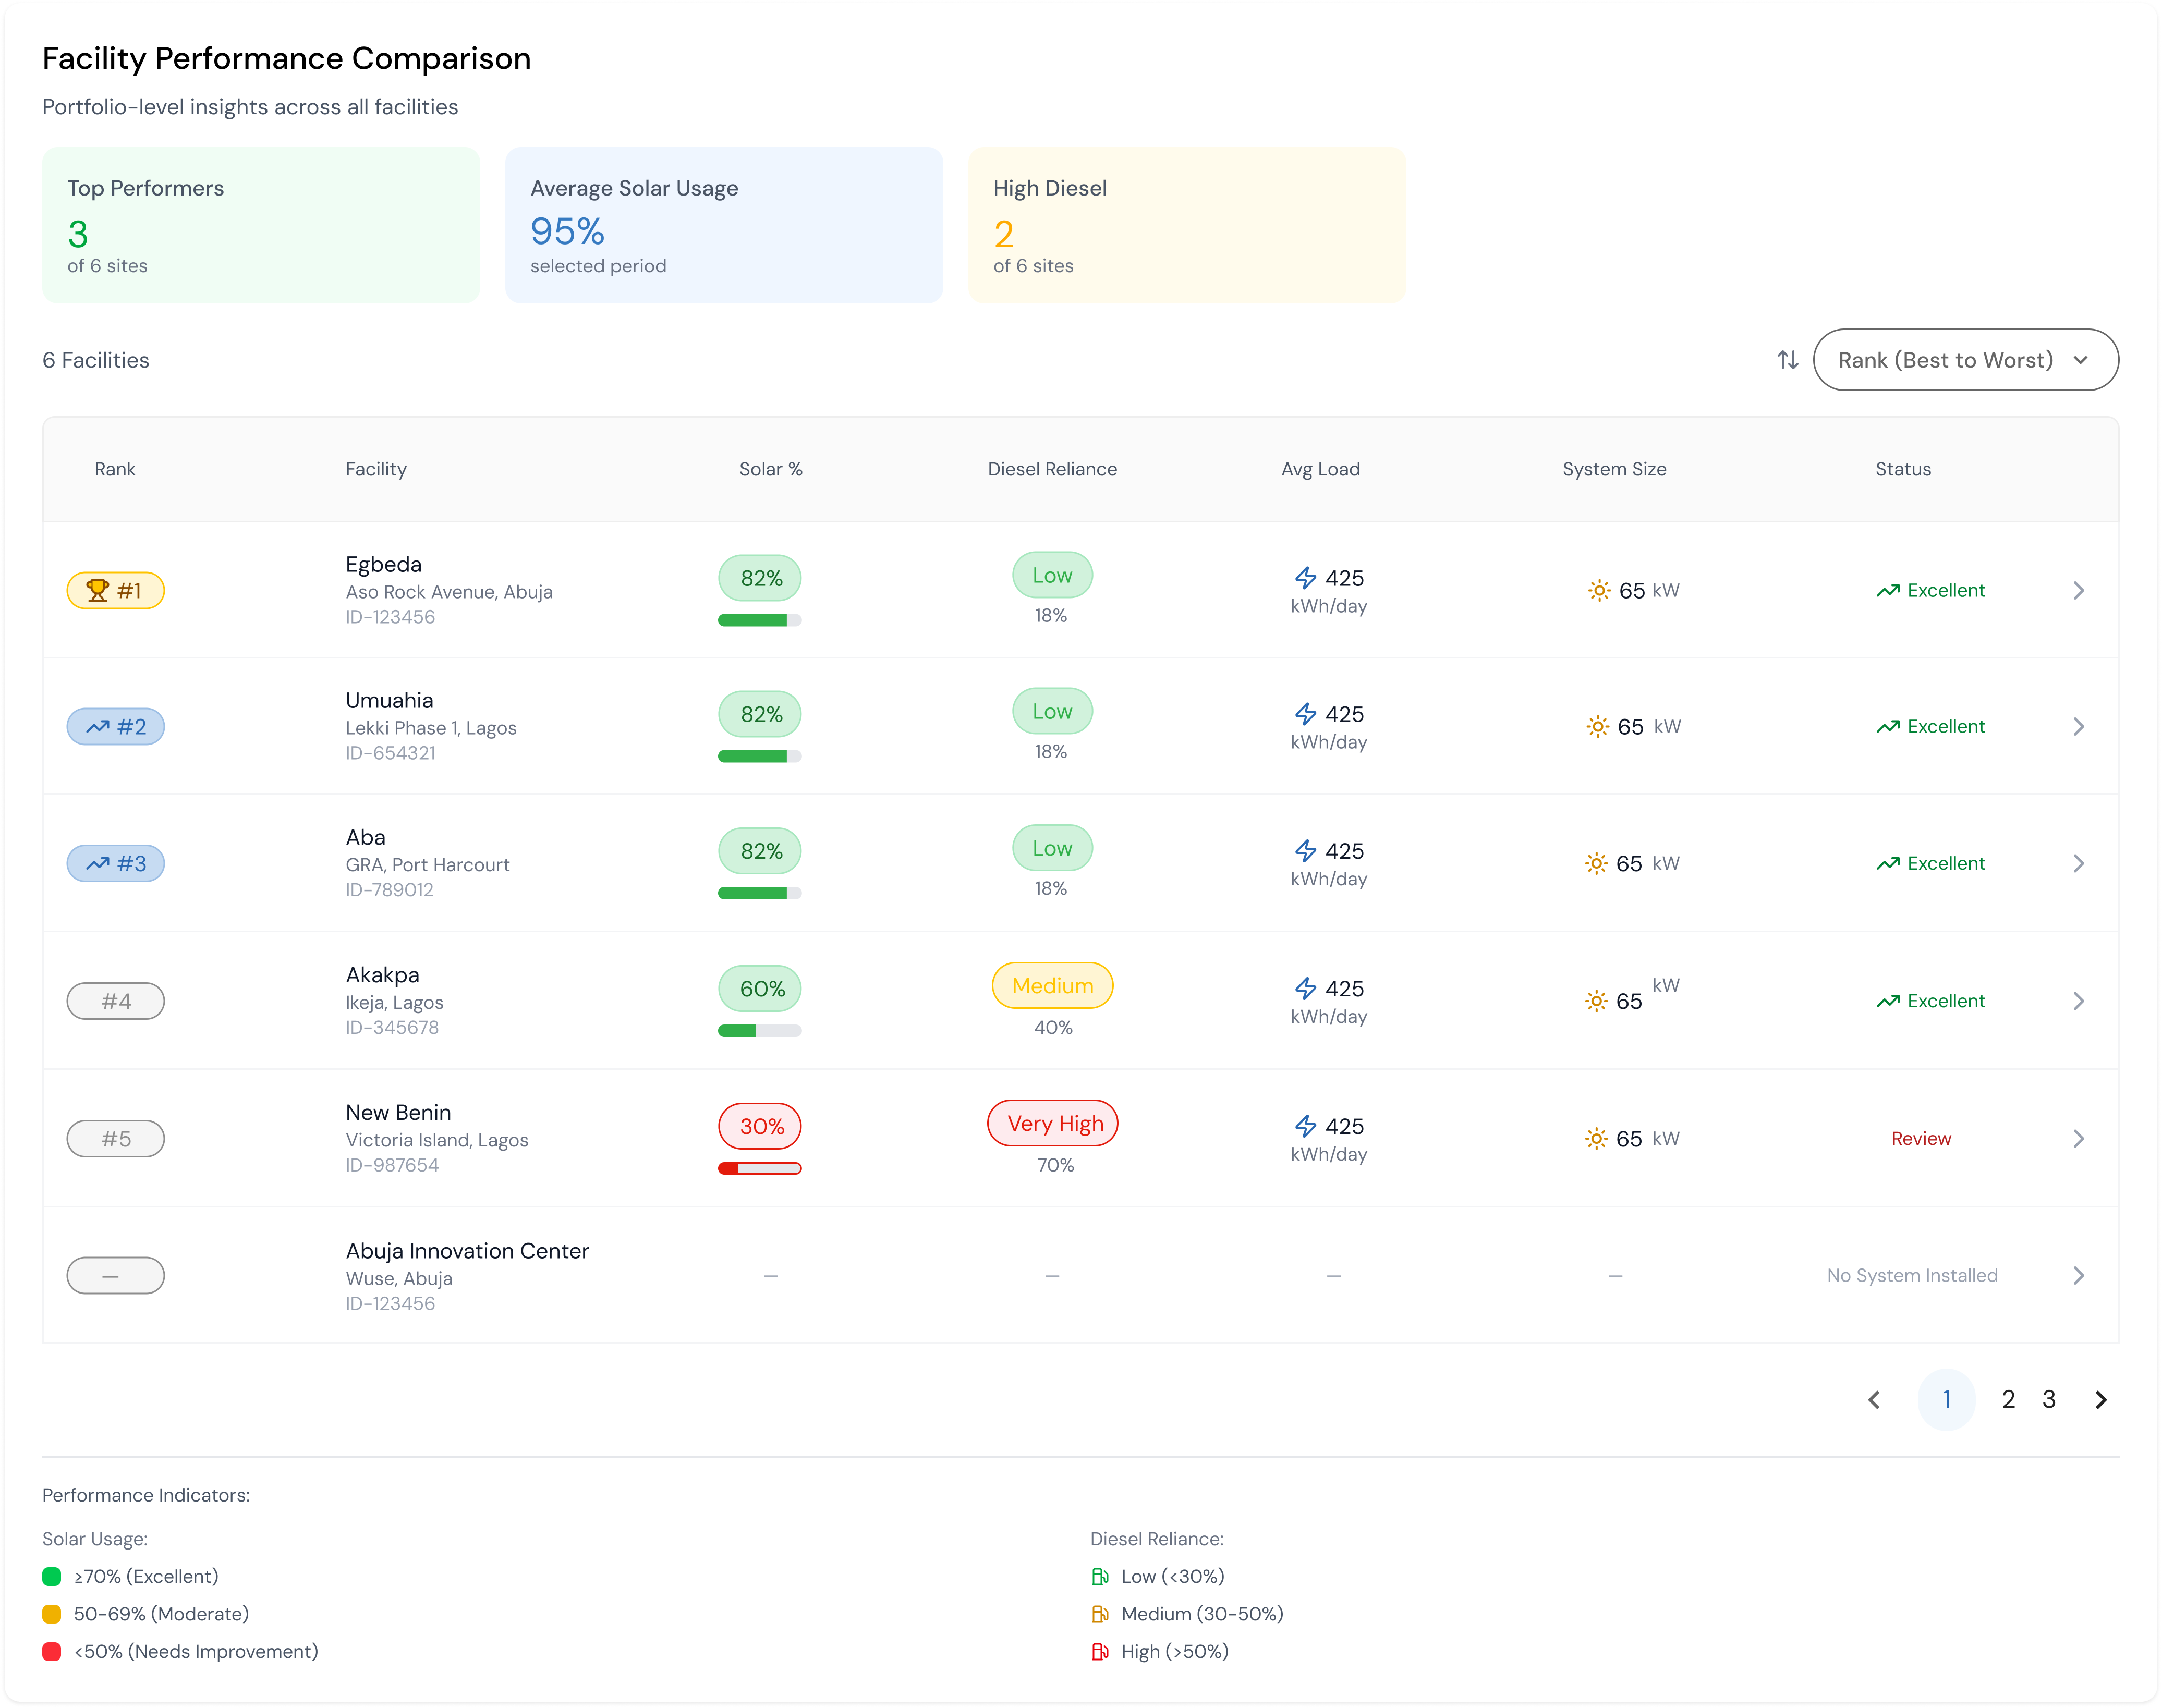2162x1708 pixels.
Task: Click the GRA, Port Harcourt address text
Action: [x=428, y=865]
